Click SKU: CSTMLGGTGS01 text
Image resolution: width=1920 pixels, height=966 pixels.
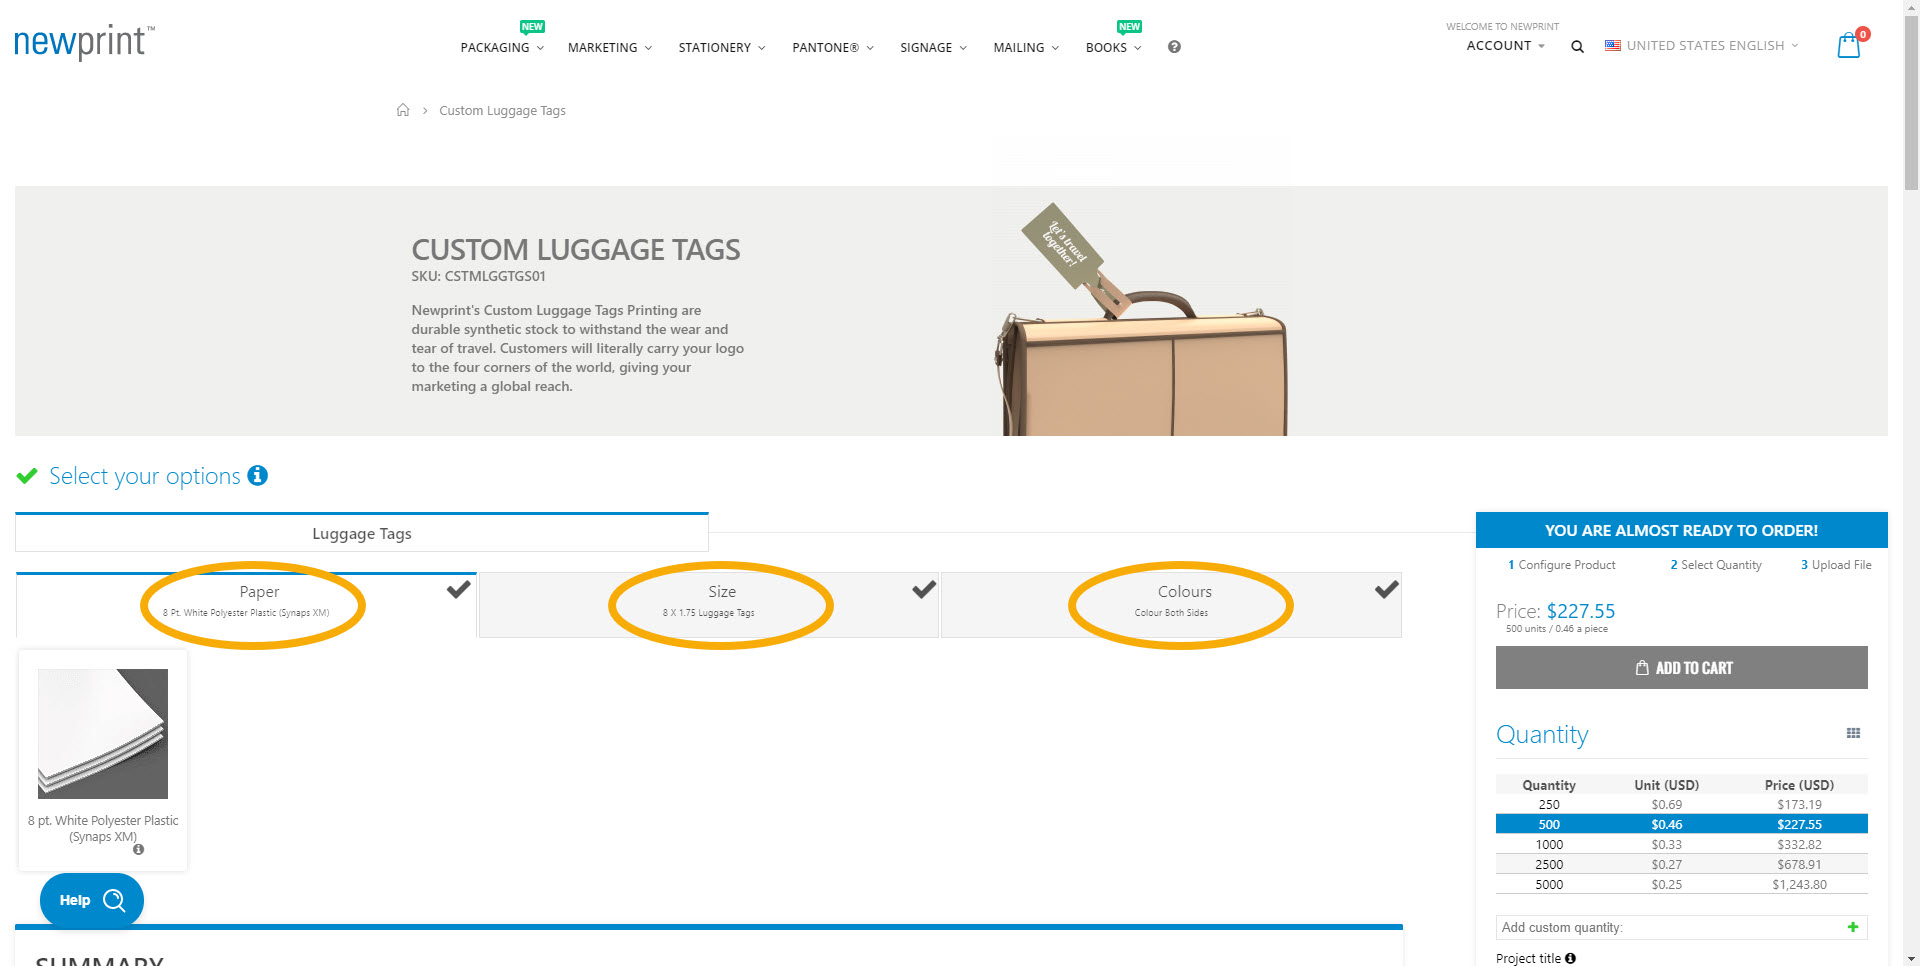[478, 276]
